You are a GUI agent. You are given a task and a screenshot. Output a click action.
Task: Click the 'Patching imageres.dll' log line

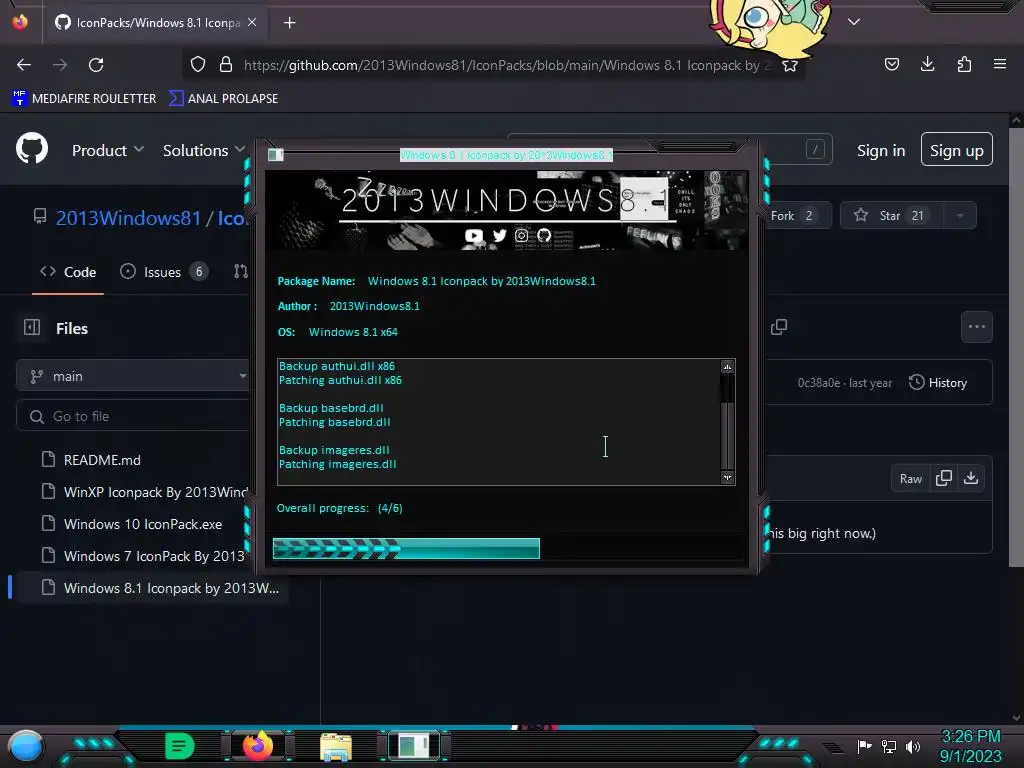pos(338,464)
